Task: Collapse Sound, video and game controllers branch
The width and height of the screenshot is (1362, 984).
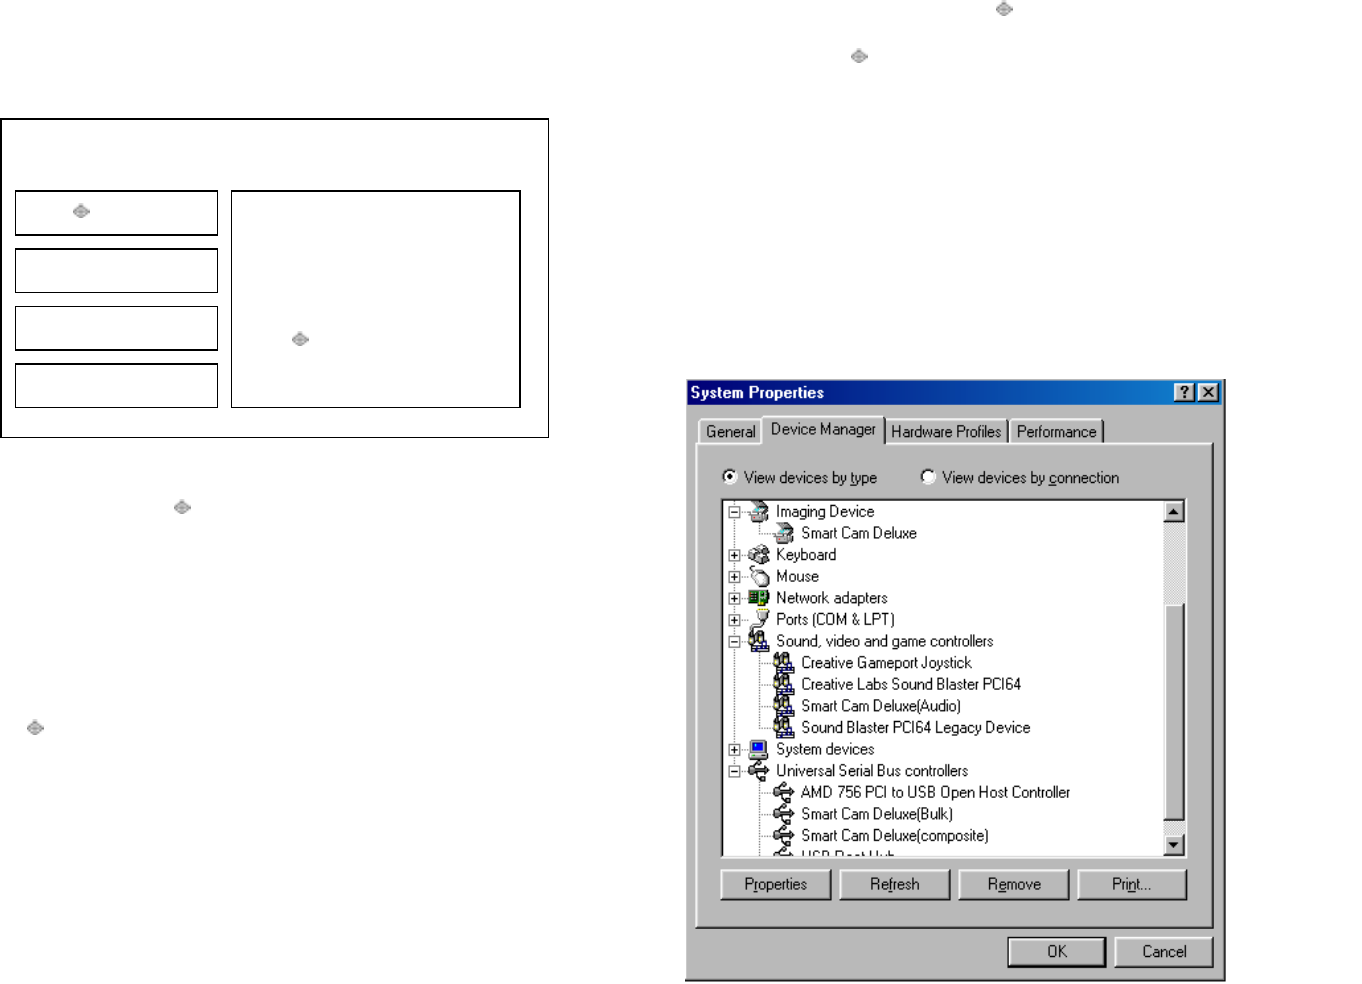Action: [734, 642]
